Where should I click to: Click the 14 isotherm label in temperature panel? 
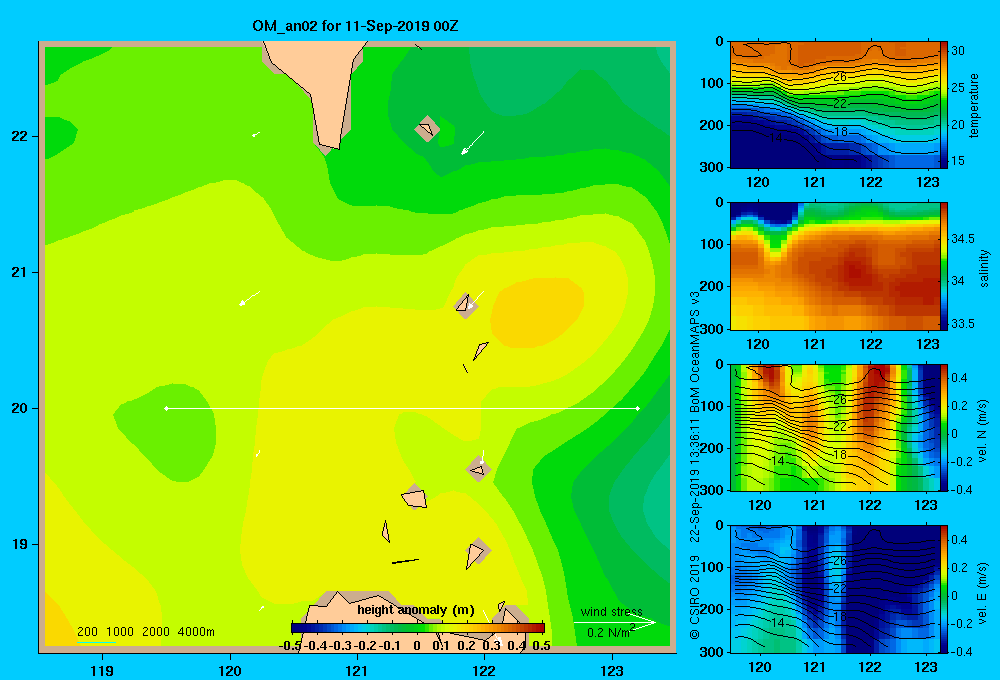click(776, 137)
